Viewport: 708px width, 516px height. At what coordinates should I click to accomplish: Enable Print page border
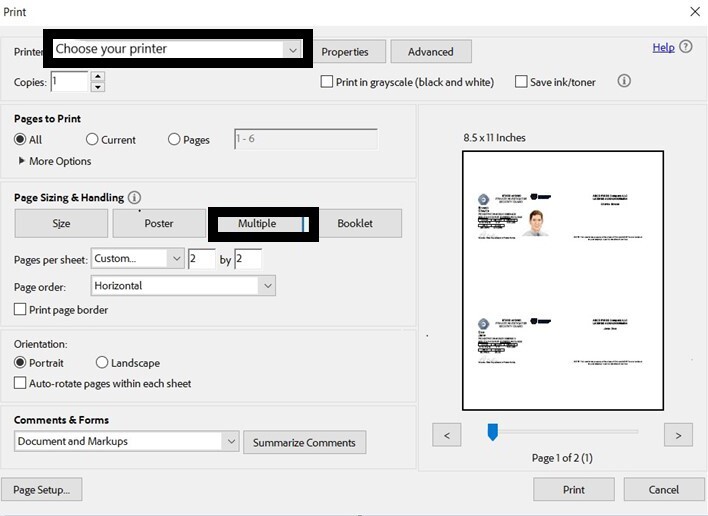tap(20, 309)
